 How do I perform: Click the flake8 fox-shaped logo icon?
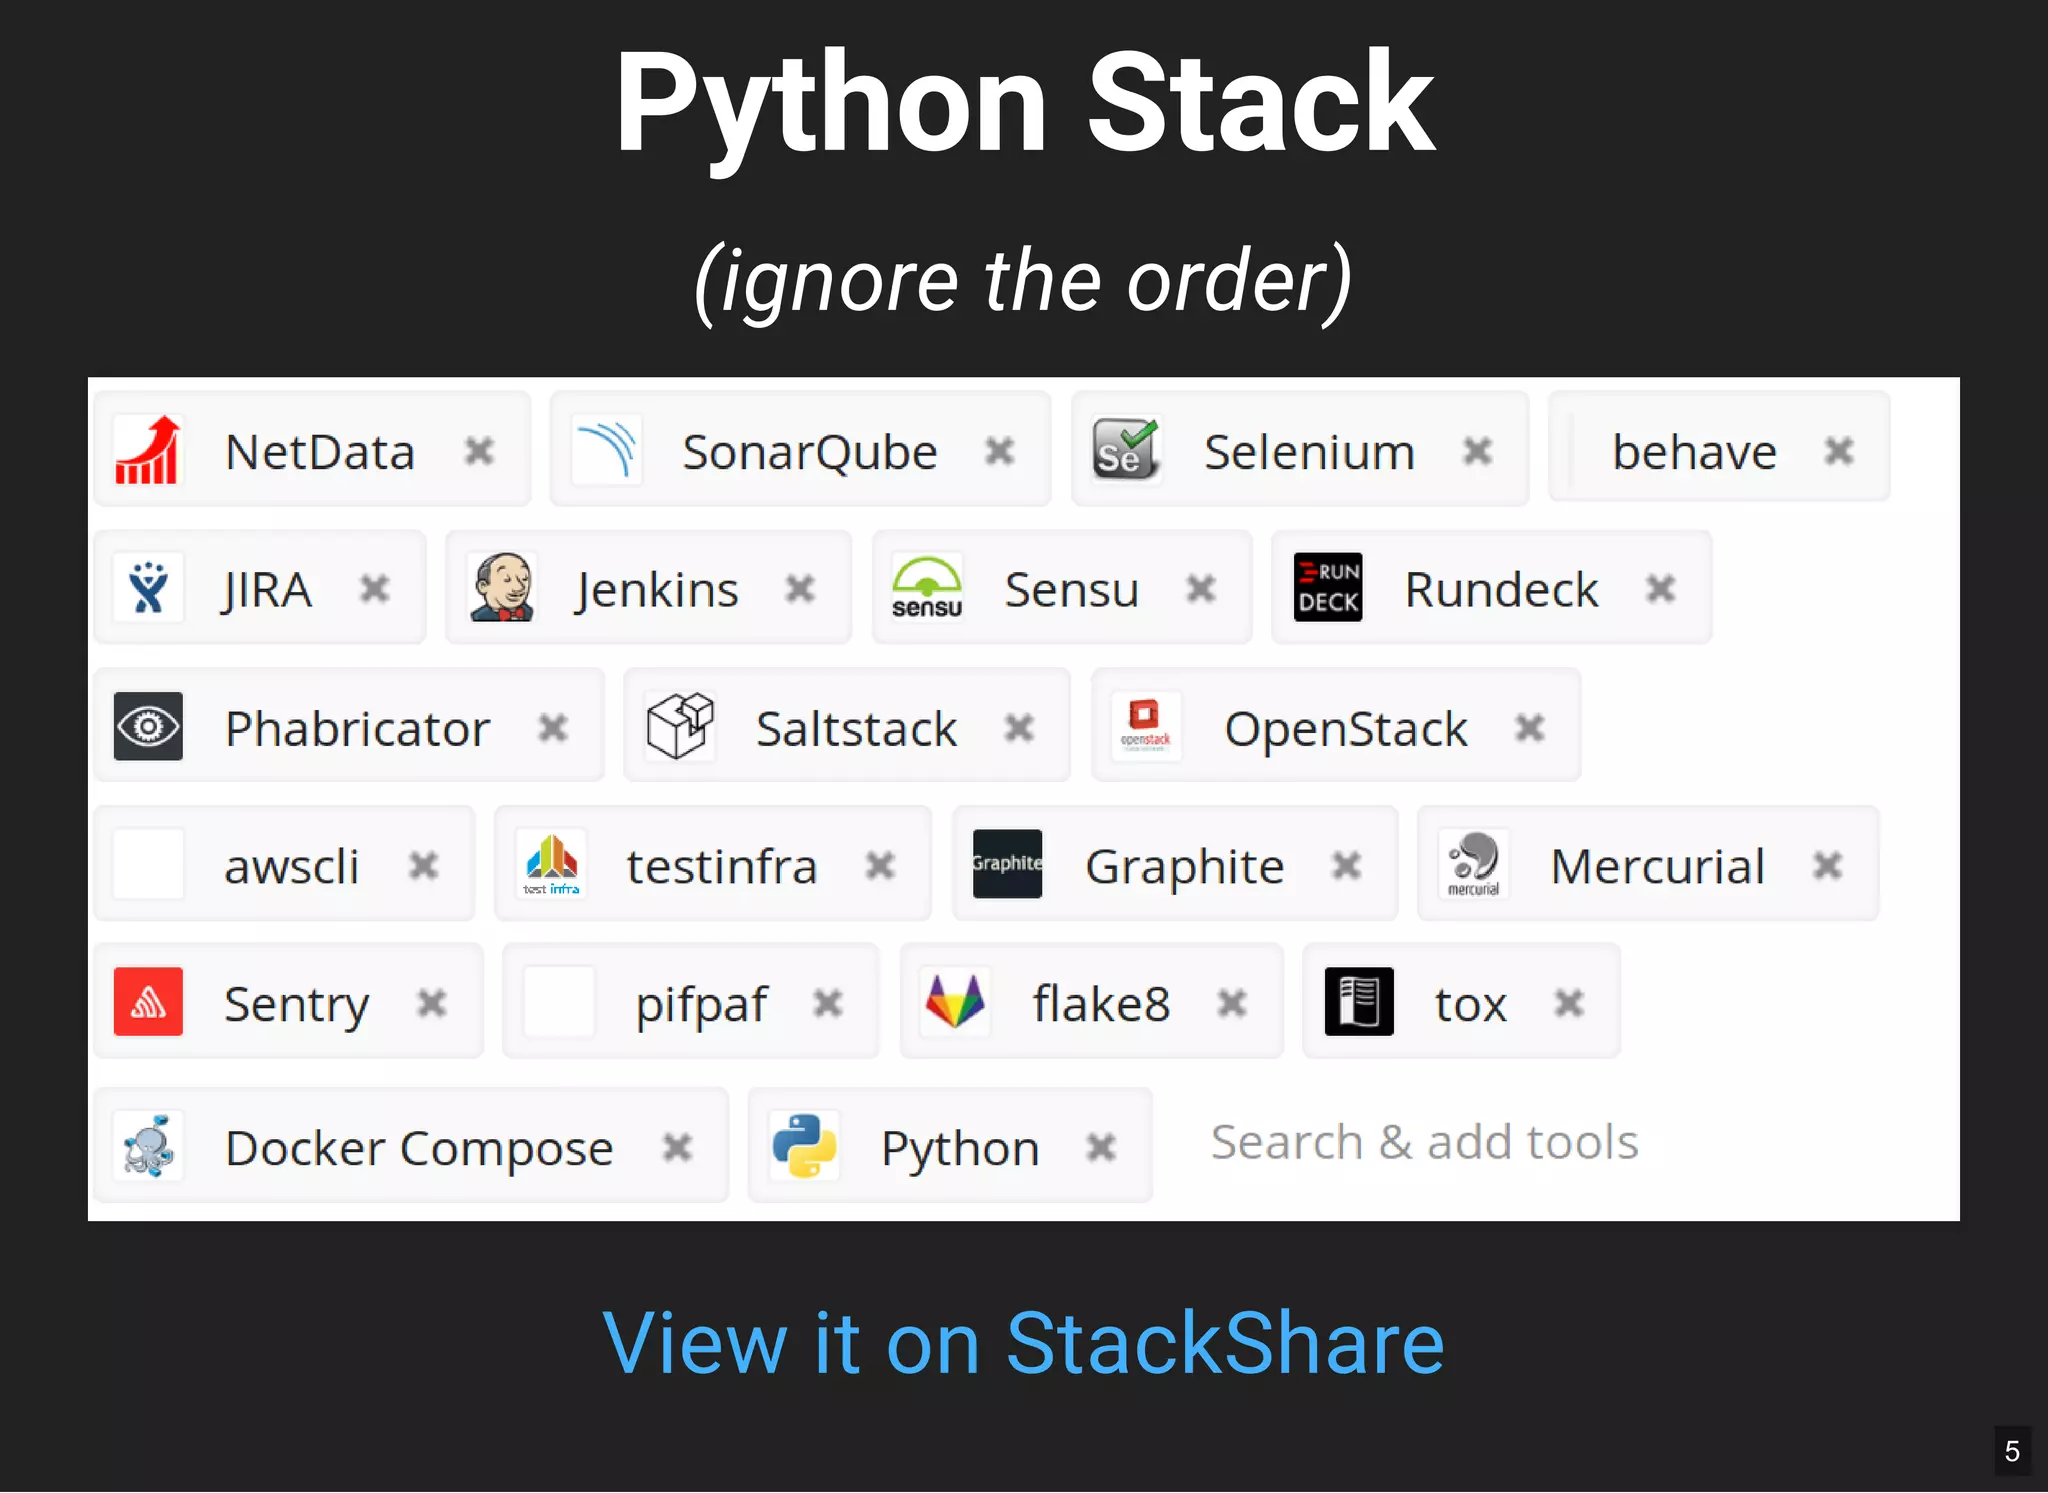coord(955,1002)
